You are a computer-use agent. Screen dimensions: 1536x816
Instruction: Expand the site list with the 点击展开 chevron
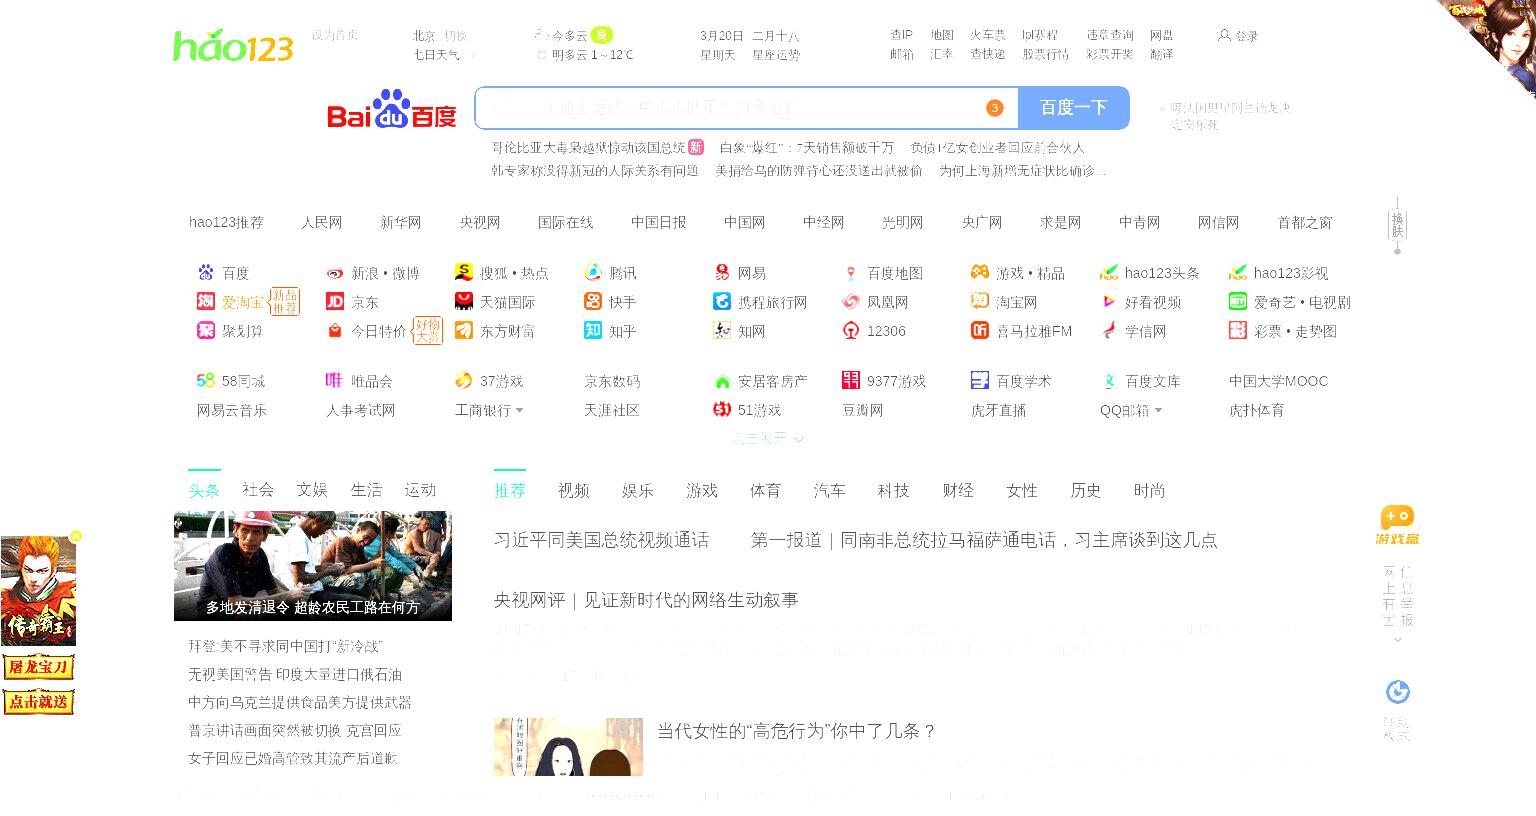point(799,438)
